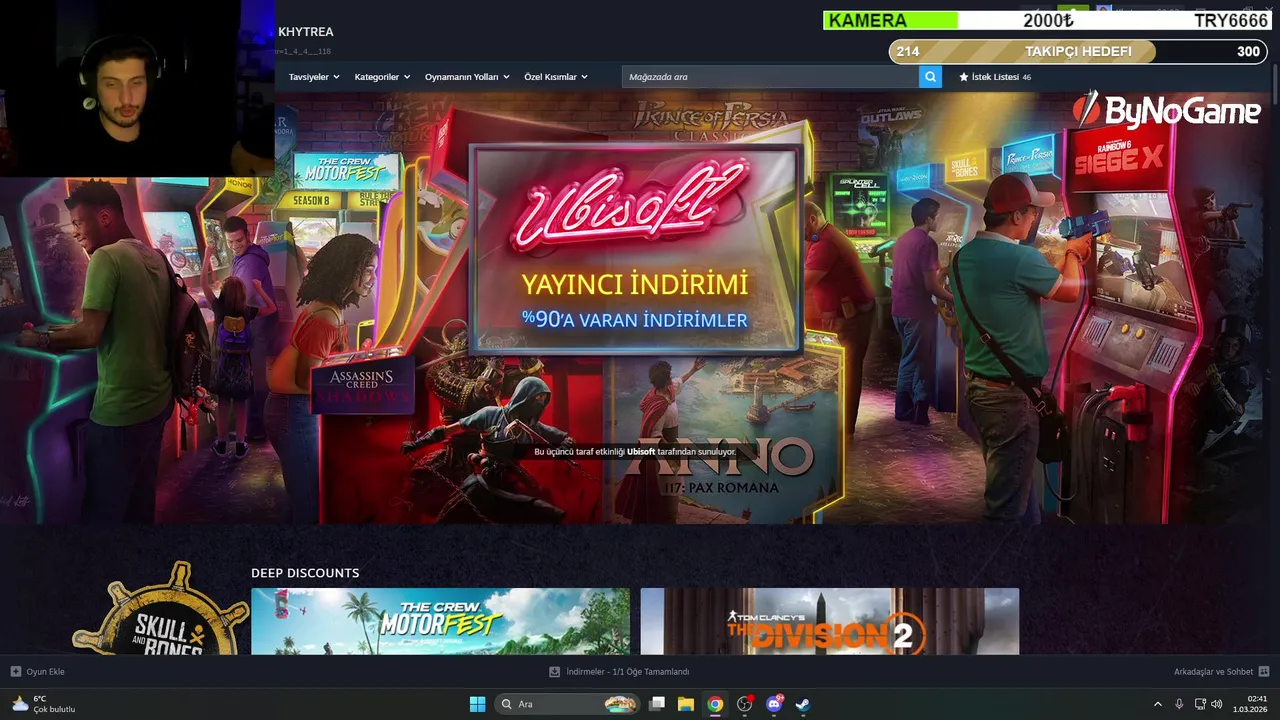Image resolution: width=1280 pixels, height=720 pixels.
Task: Expand the Kategoriler dropdown menu
Action: pyautogui.click(x=382, y=77)
